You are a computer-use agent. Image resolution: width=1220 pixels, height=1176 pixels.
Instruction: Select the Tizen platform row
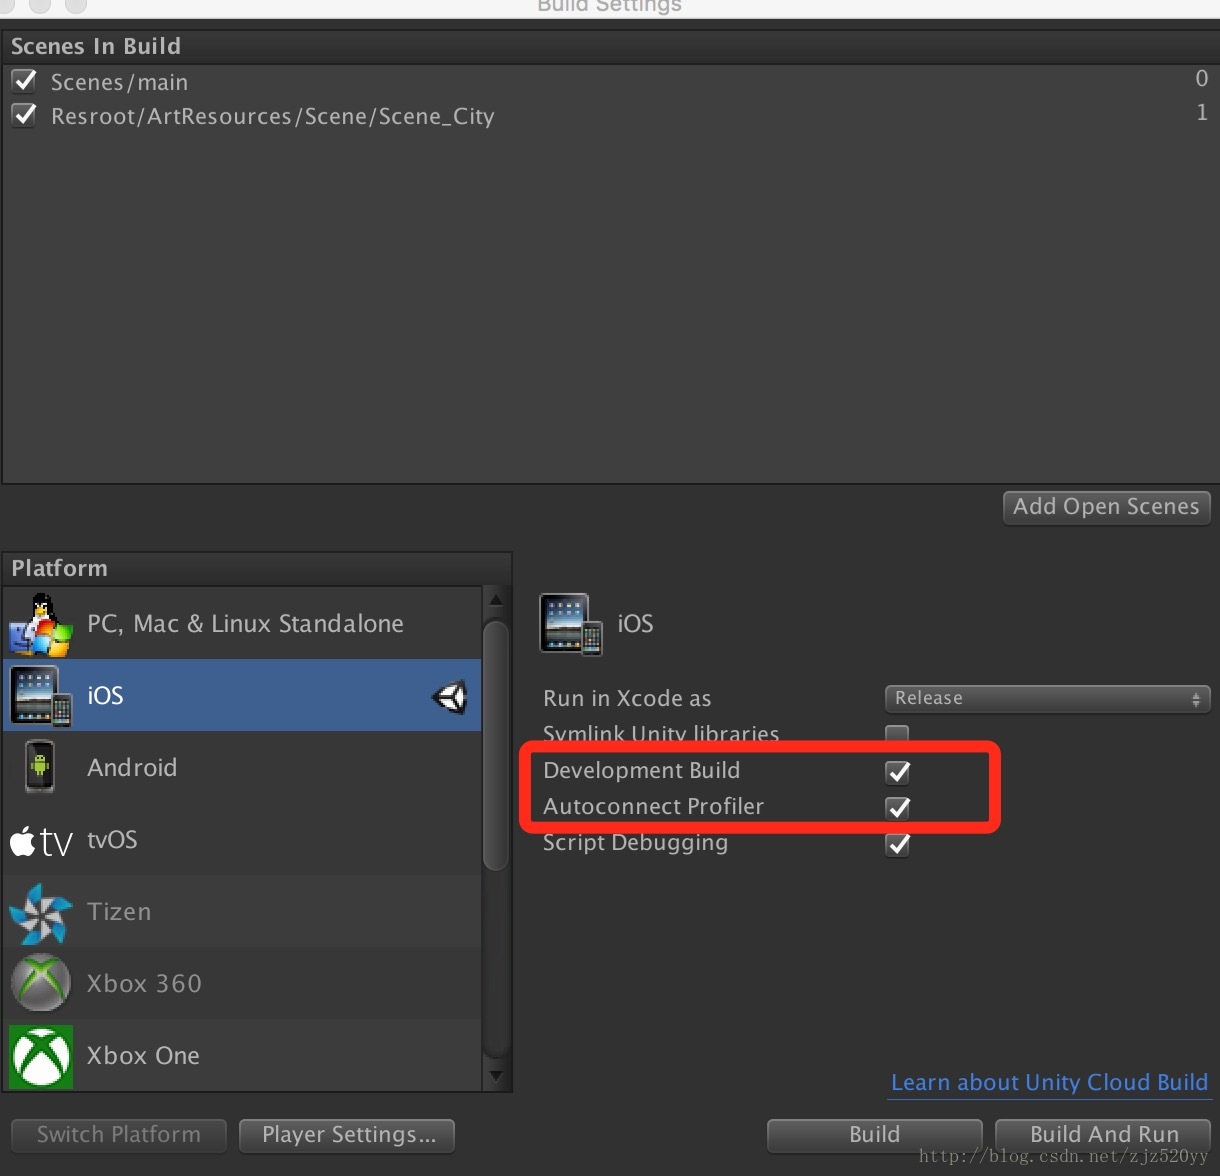243,912
